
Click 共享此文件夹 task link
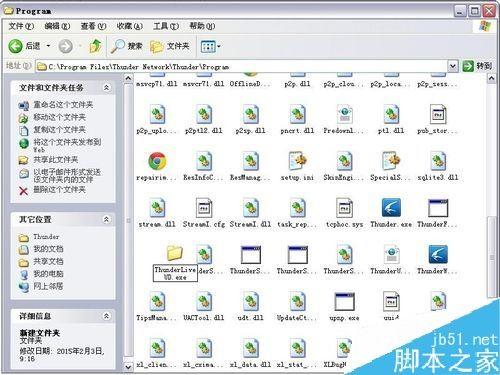click(x=56, y=160)
